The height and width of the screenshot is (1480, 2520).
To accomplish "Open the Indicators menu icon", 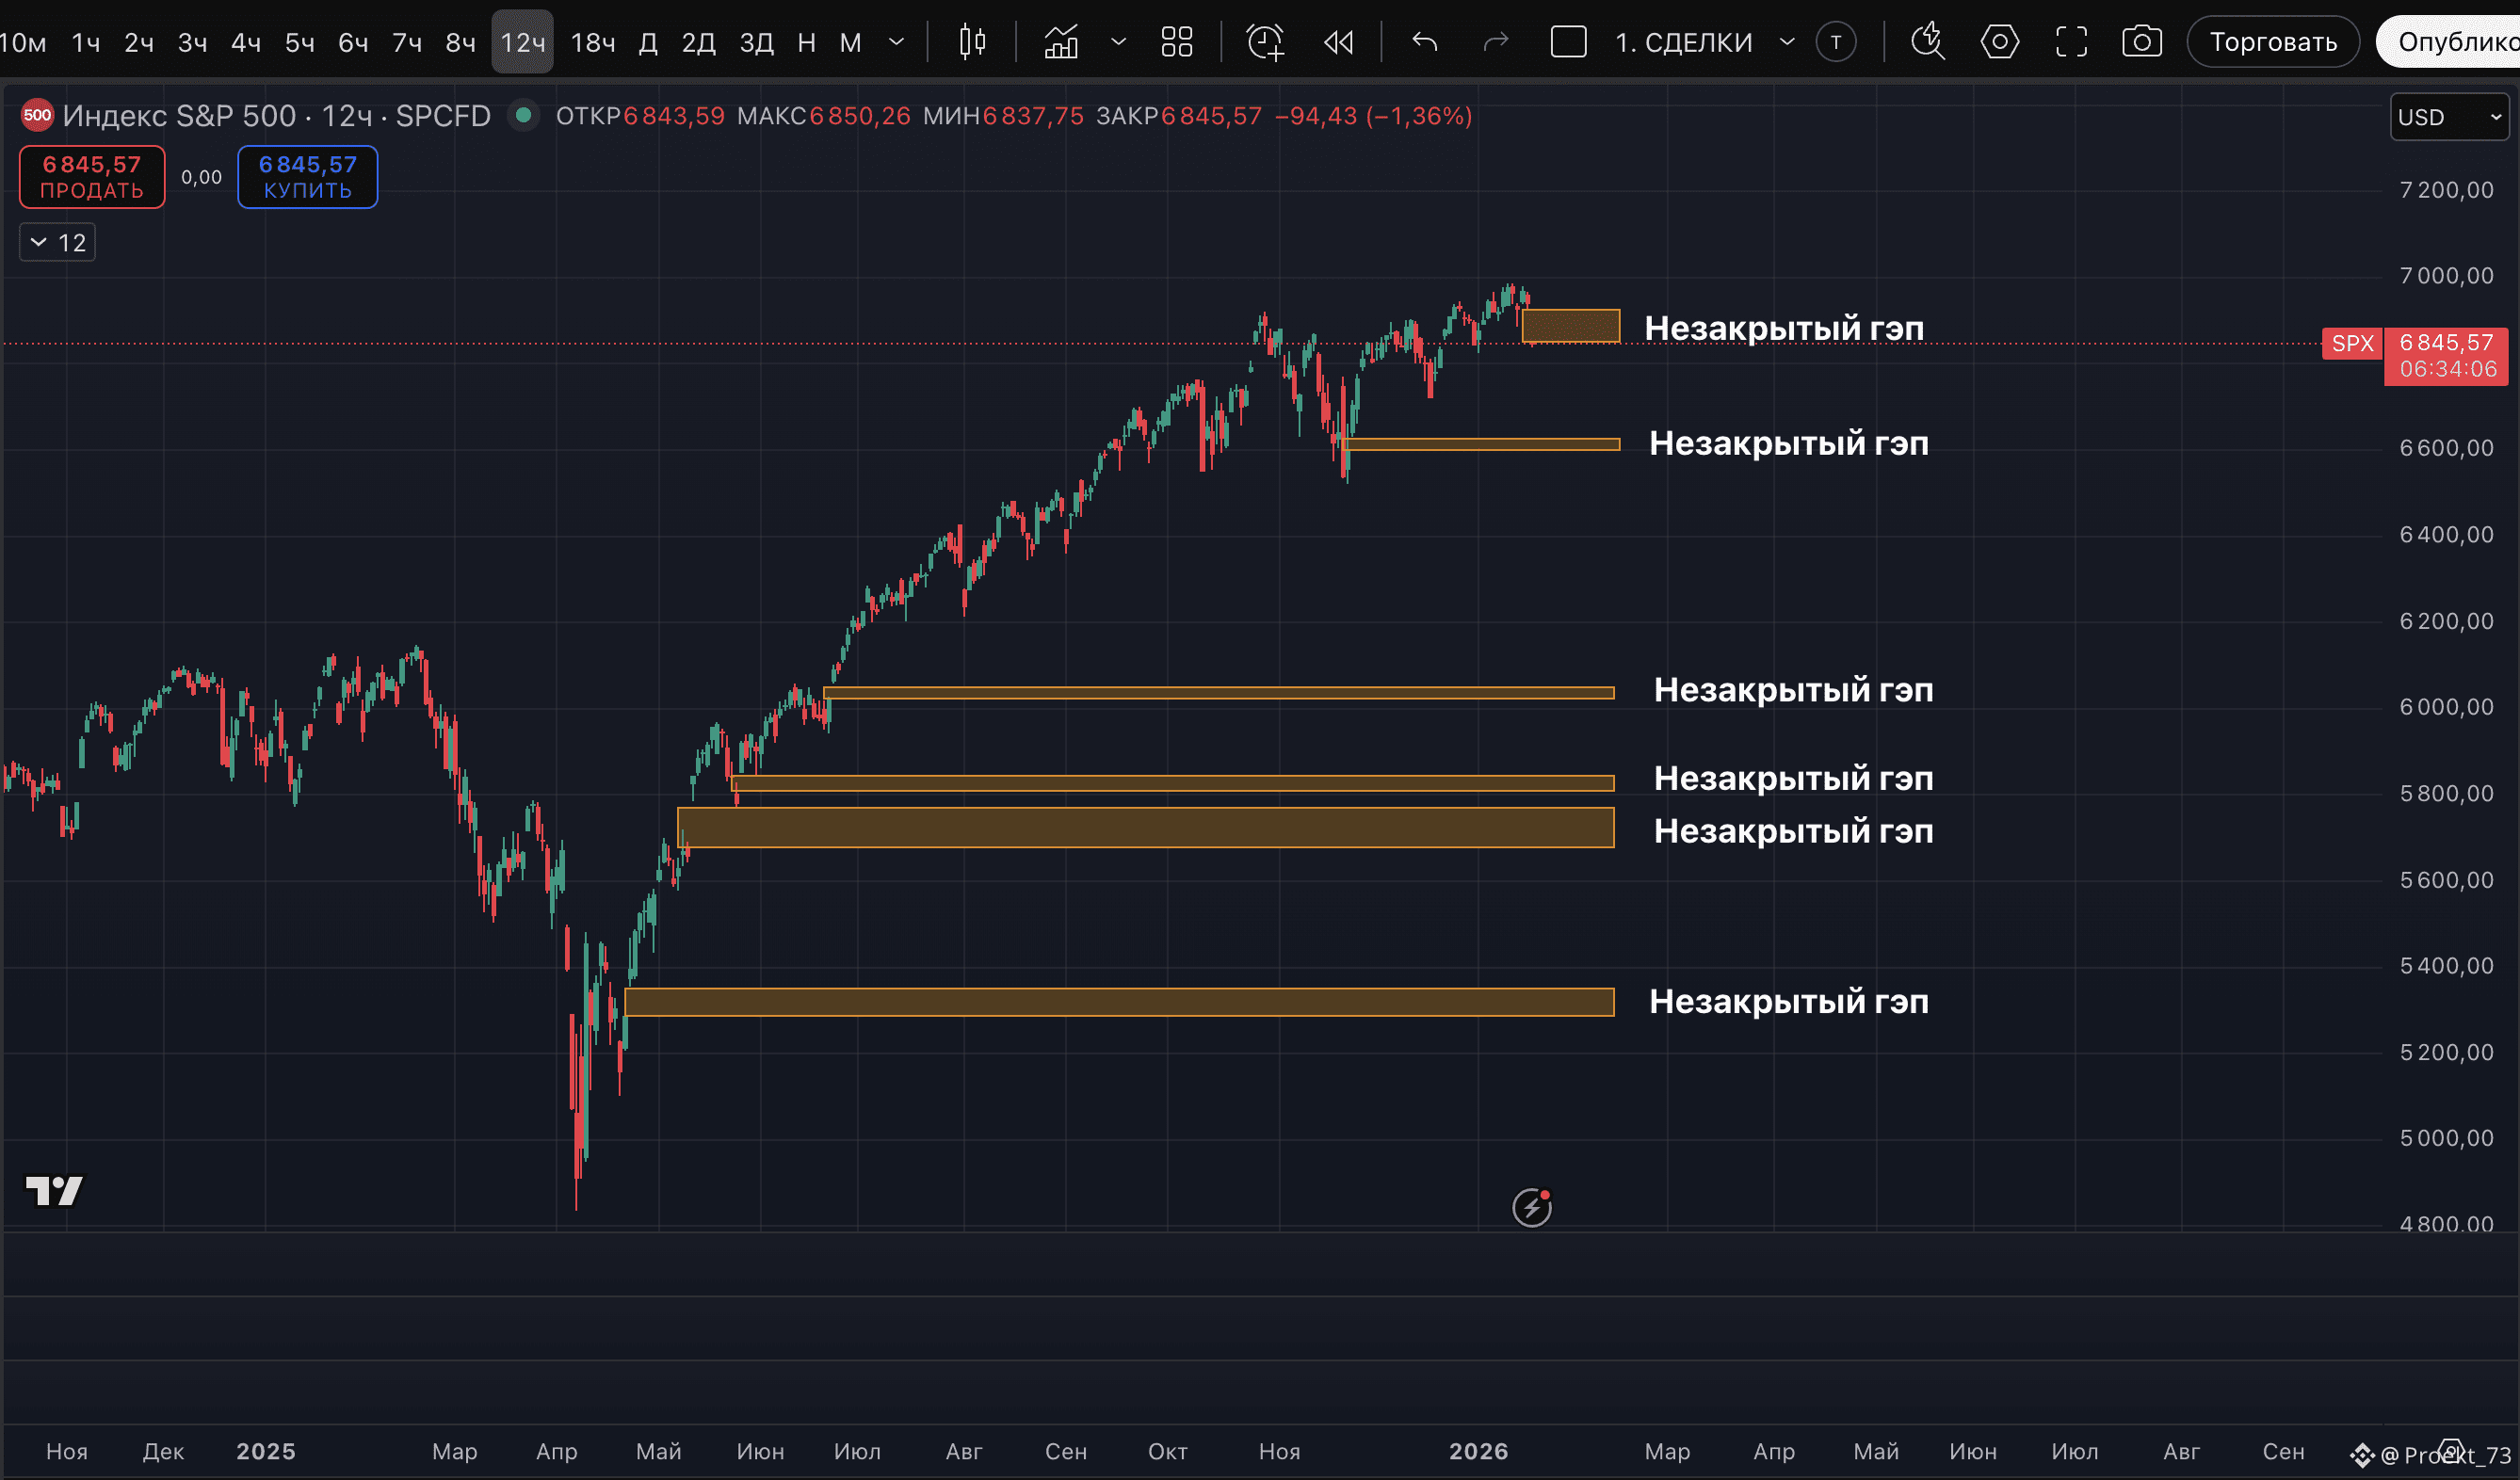I will click(x=1061, y=42).
